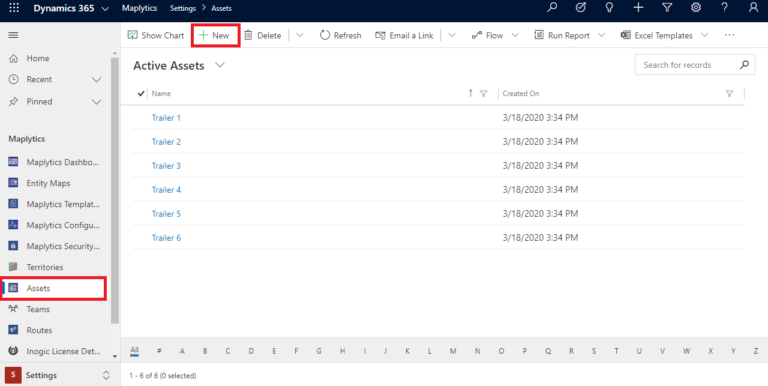Open the Active Assets view selector chevron

220,65
